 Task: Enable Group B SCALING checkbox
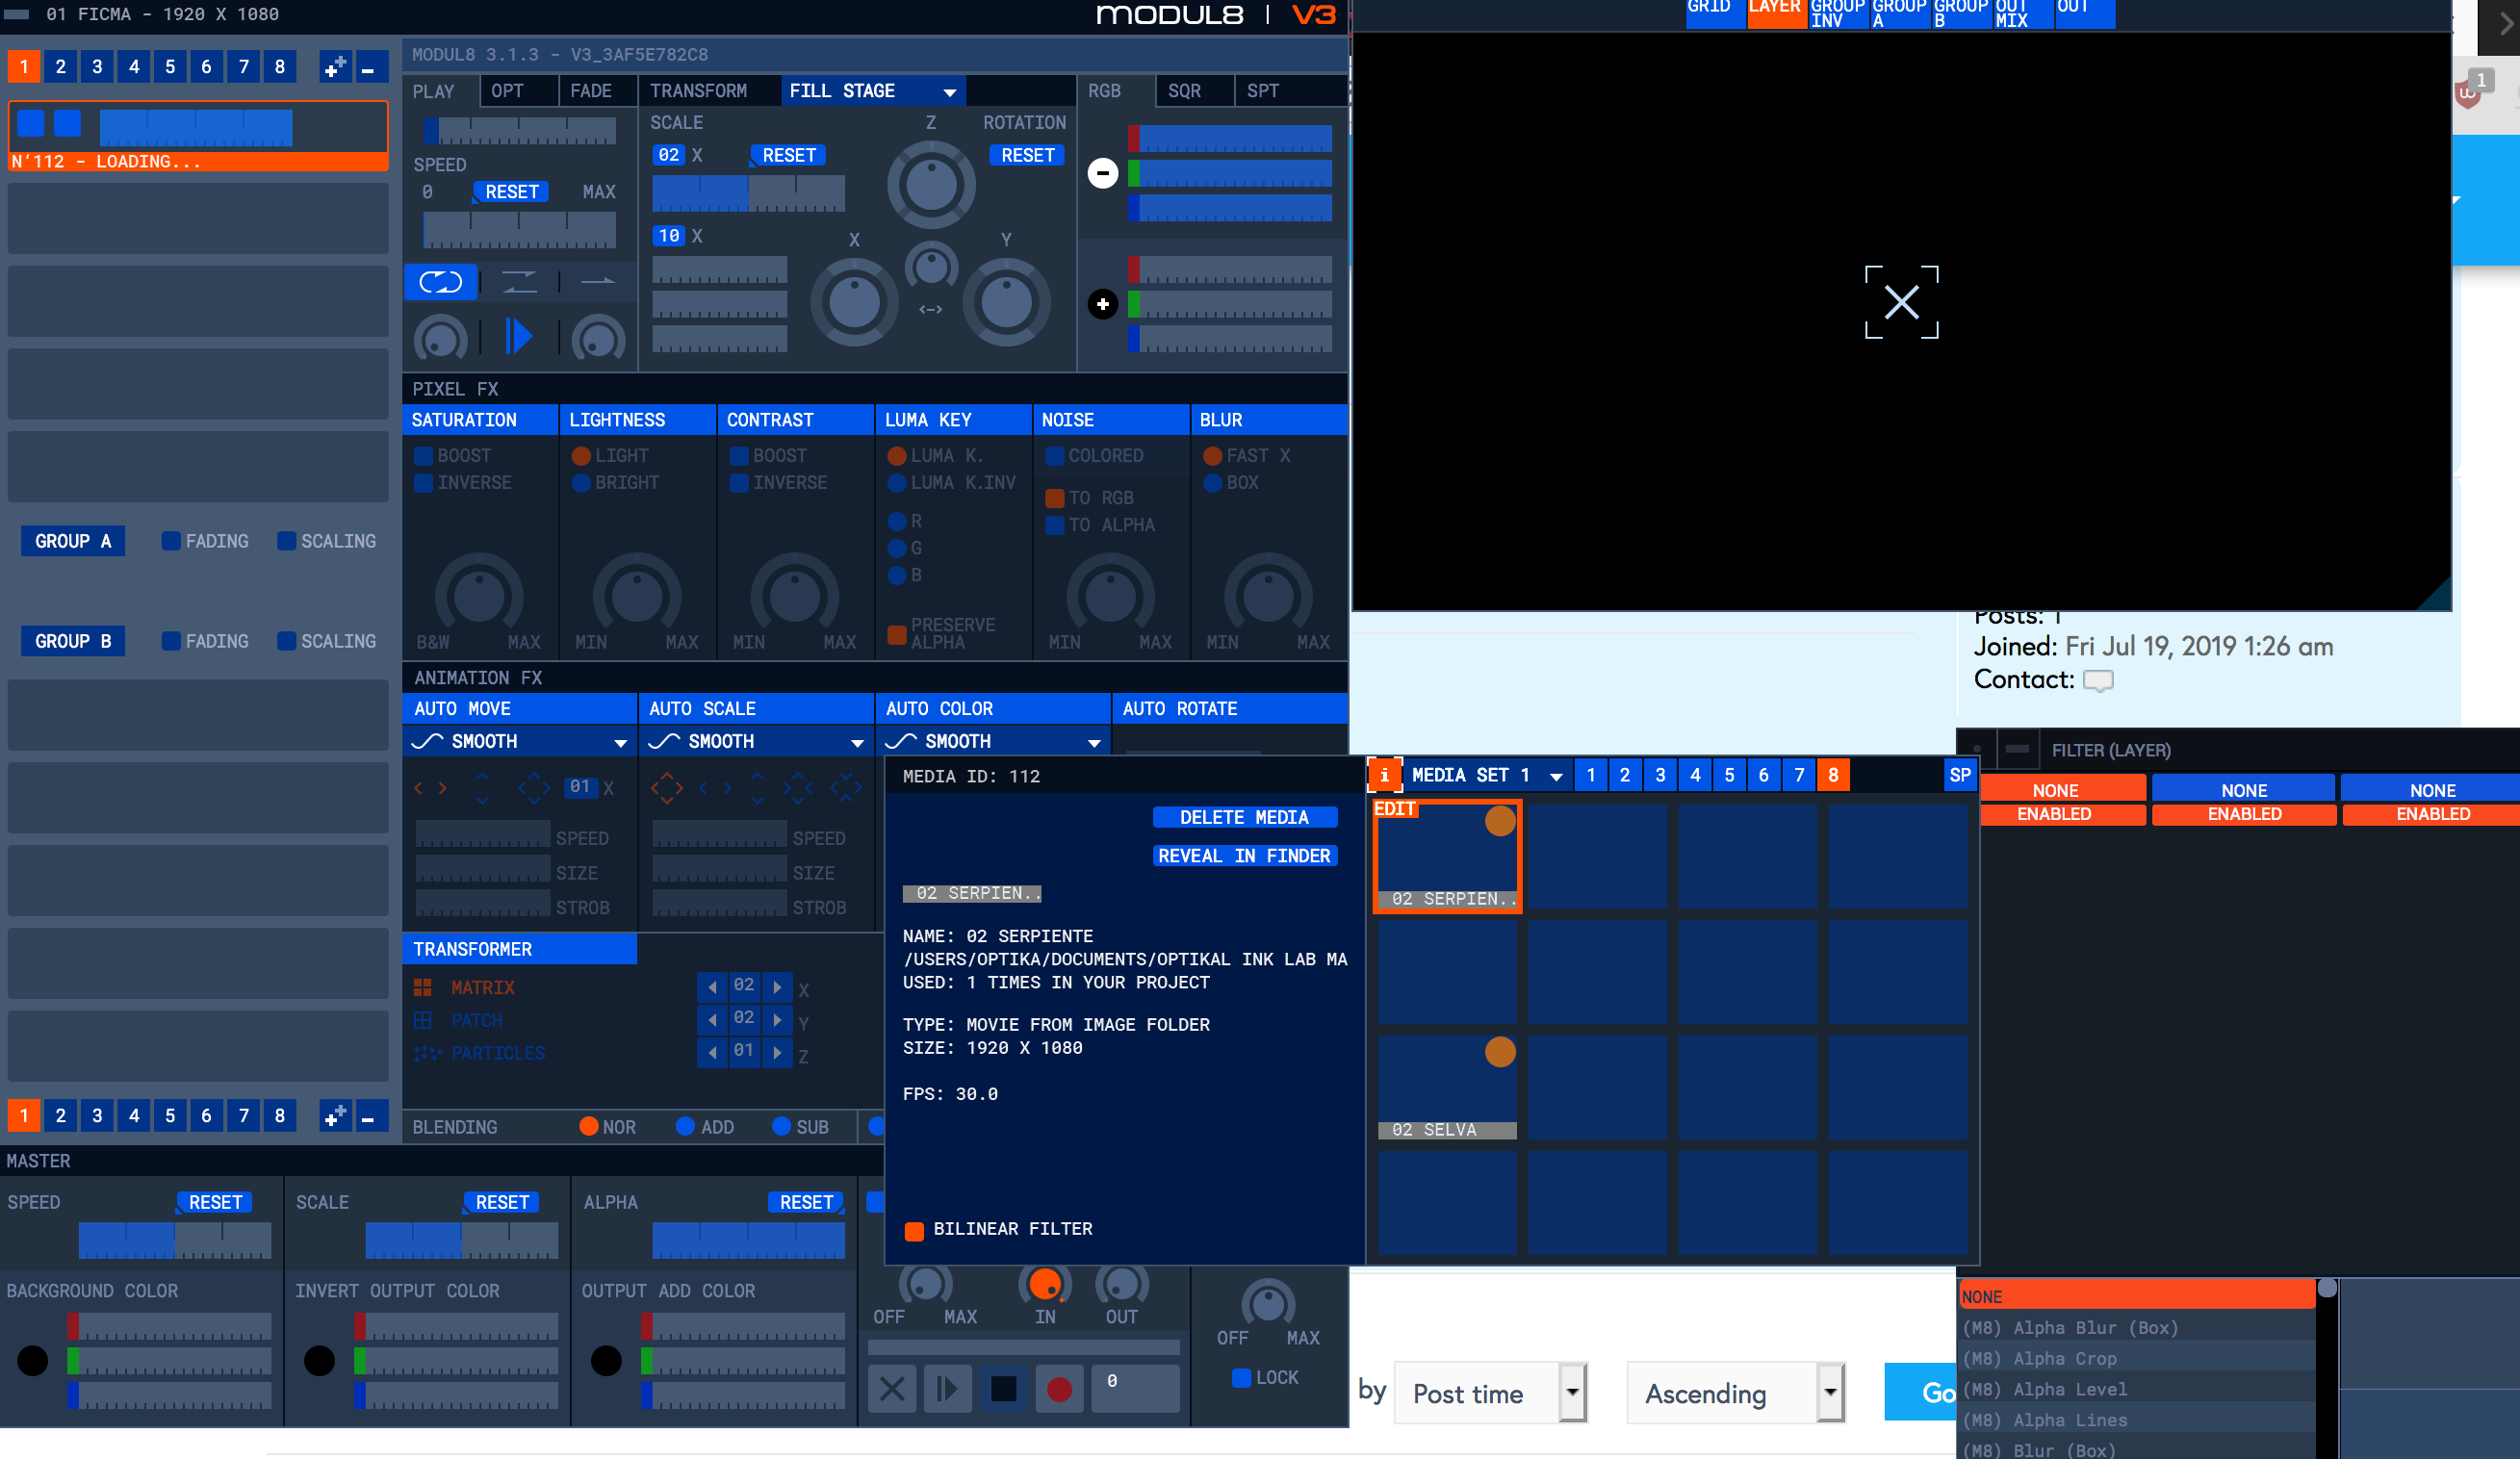pos(286,641)
